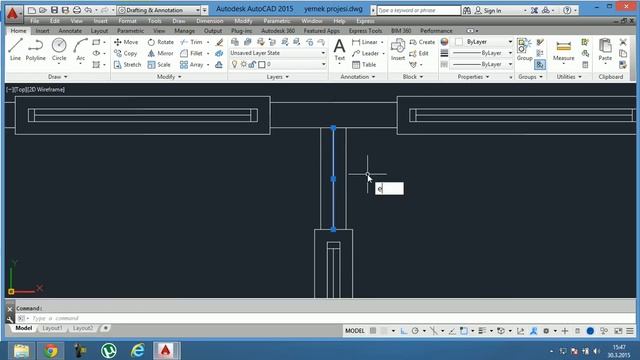Screen dimensions: 640x360
Task: Toggle Ortho mode in status bar
Action: (404, 331)
